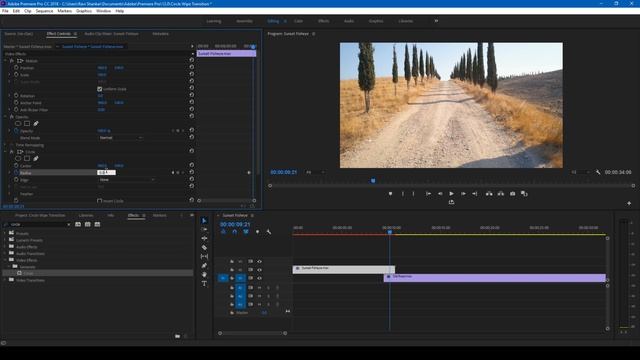Toggle Uniform Scale checkbox
The width and height of the screenshot is (640, 360).
coord(100,89)
